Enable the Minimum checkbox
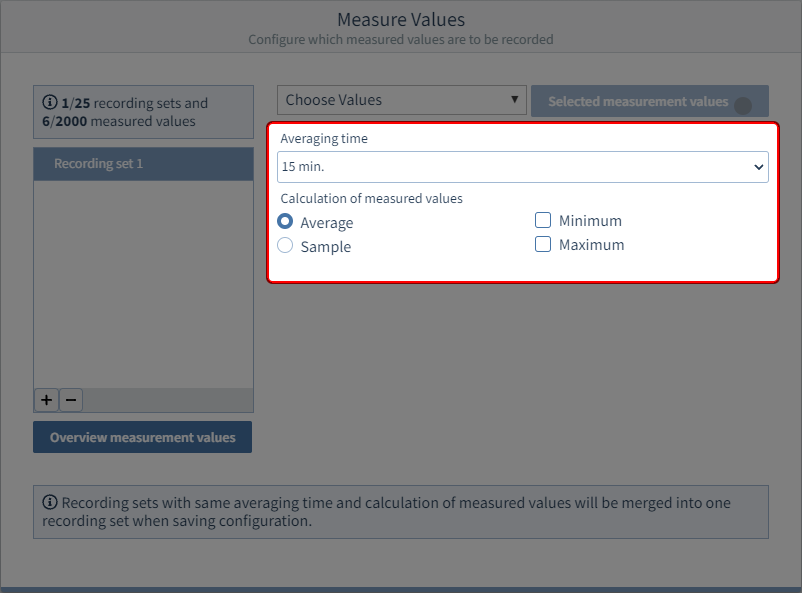Image resolution: width=802 pixels, height=593 pixels. pyautogui.click(x=543, y=220)
